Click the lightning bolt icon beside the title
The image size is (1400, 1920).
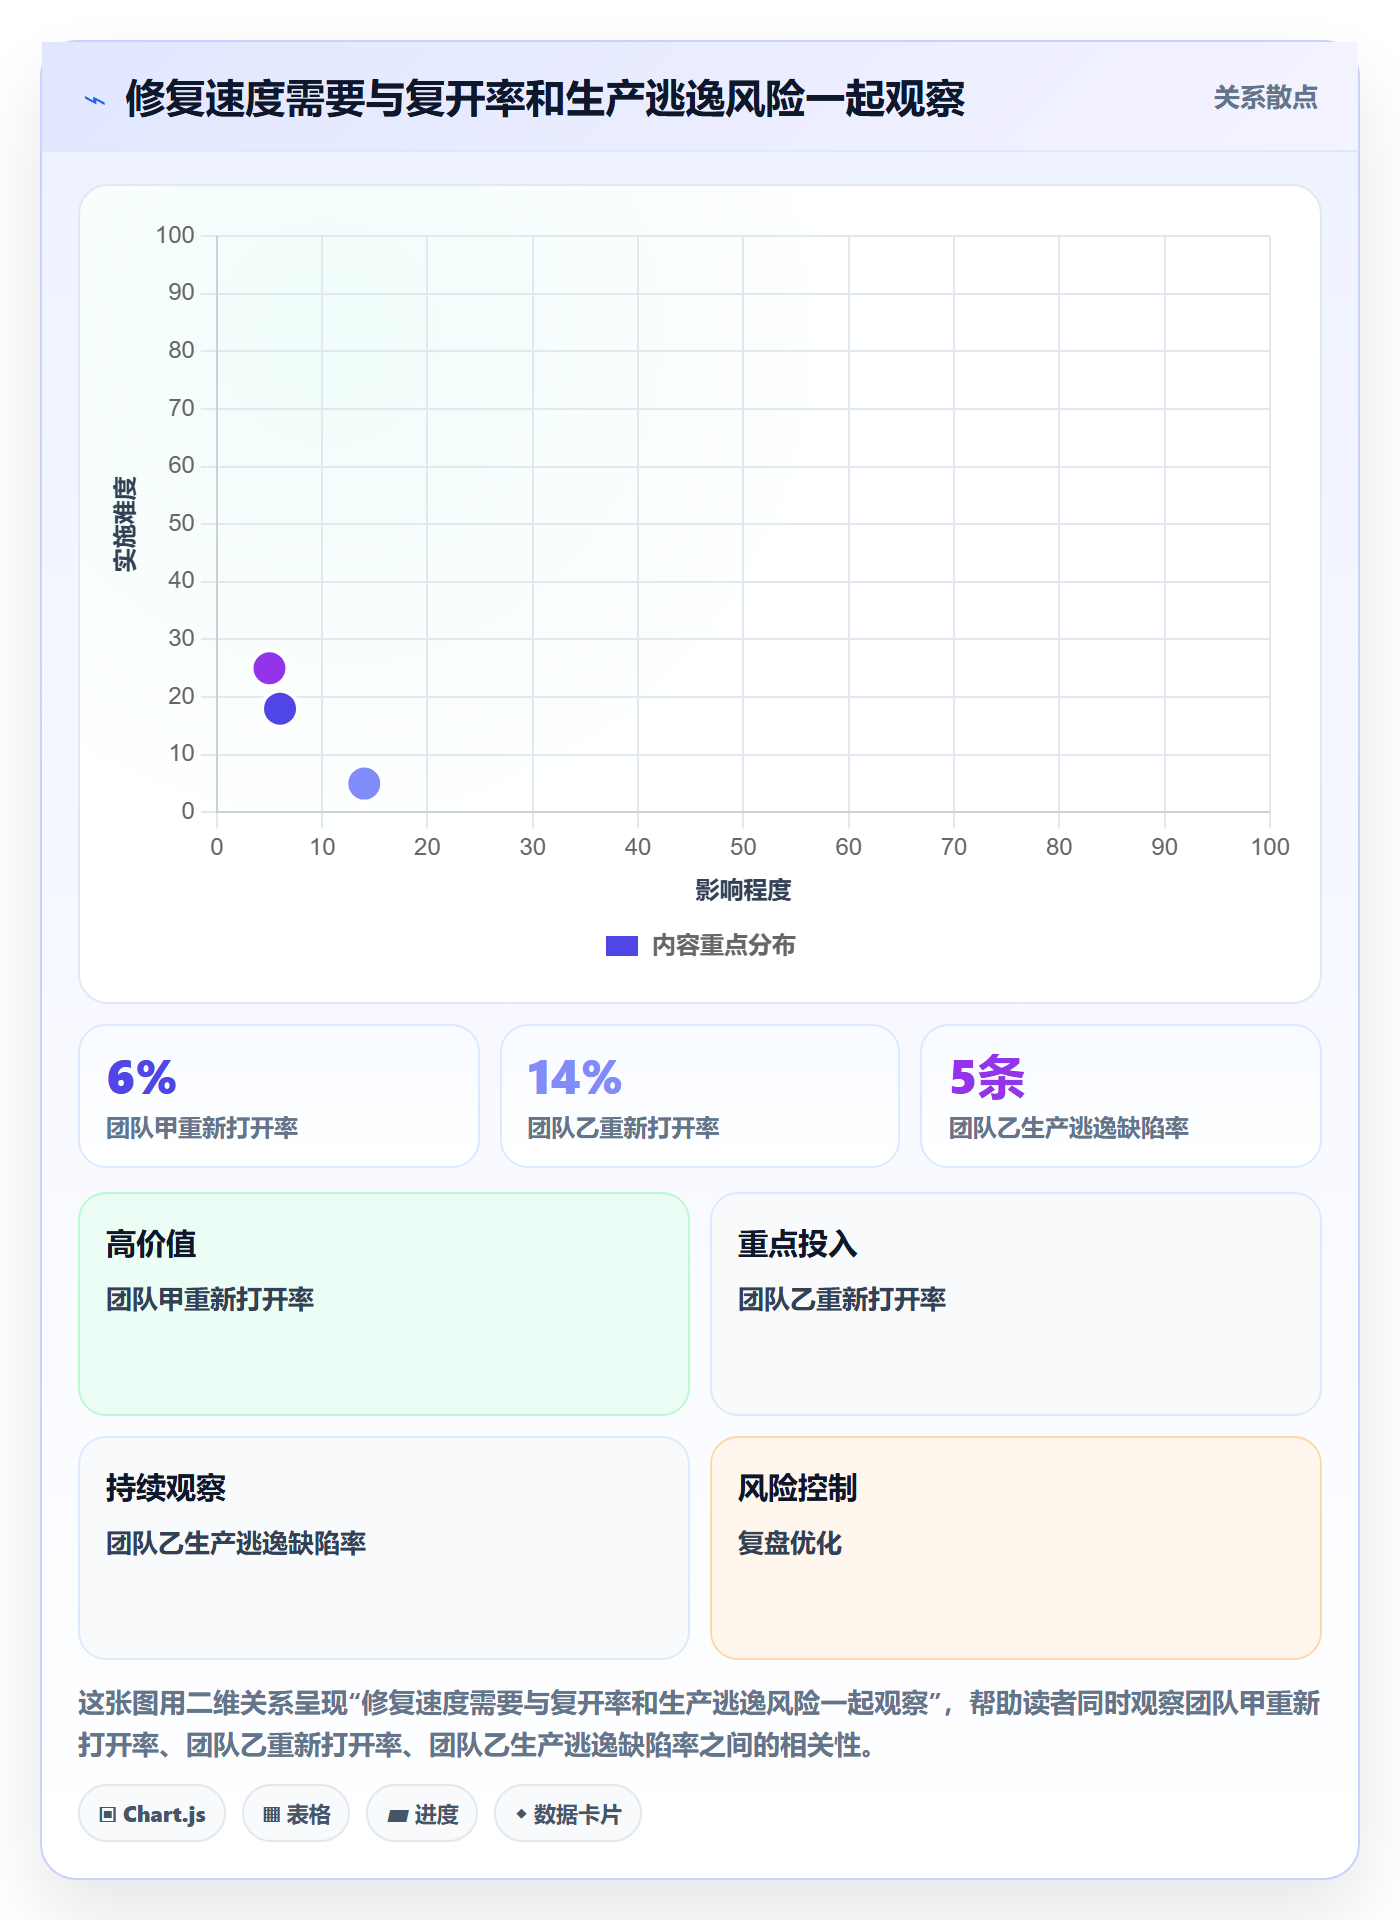coord(95,100)
